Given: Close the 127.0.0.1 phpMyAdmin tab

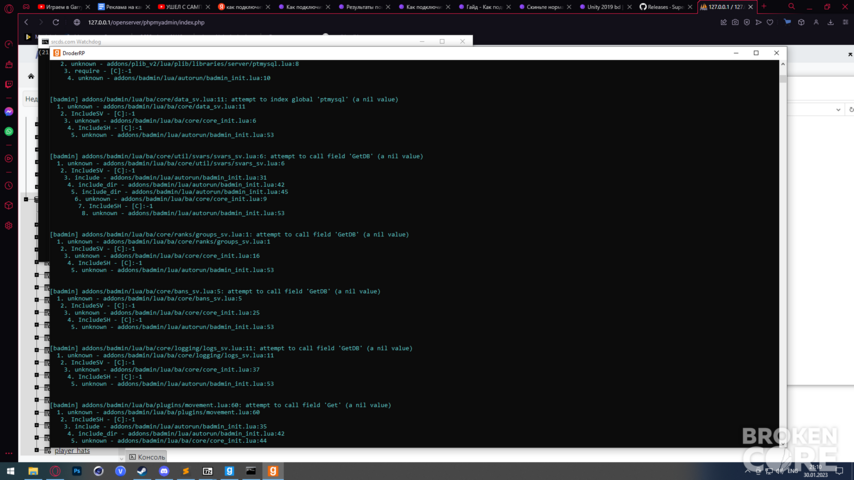Looking at the screenshot, I should [x=751, y=7].
